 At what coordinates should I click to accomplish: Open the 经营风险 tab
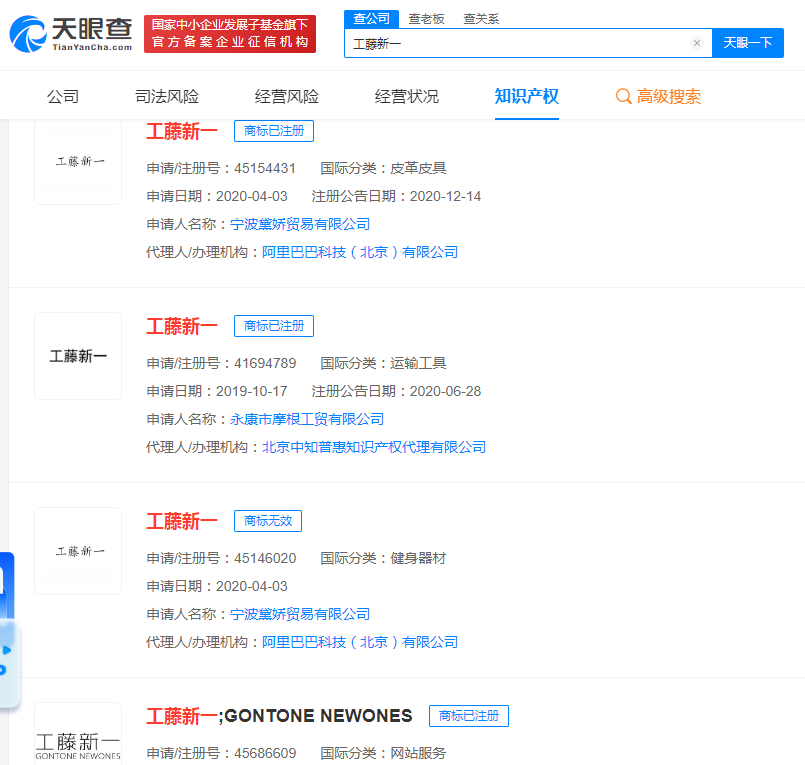click(x=286, y=96)
